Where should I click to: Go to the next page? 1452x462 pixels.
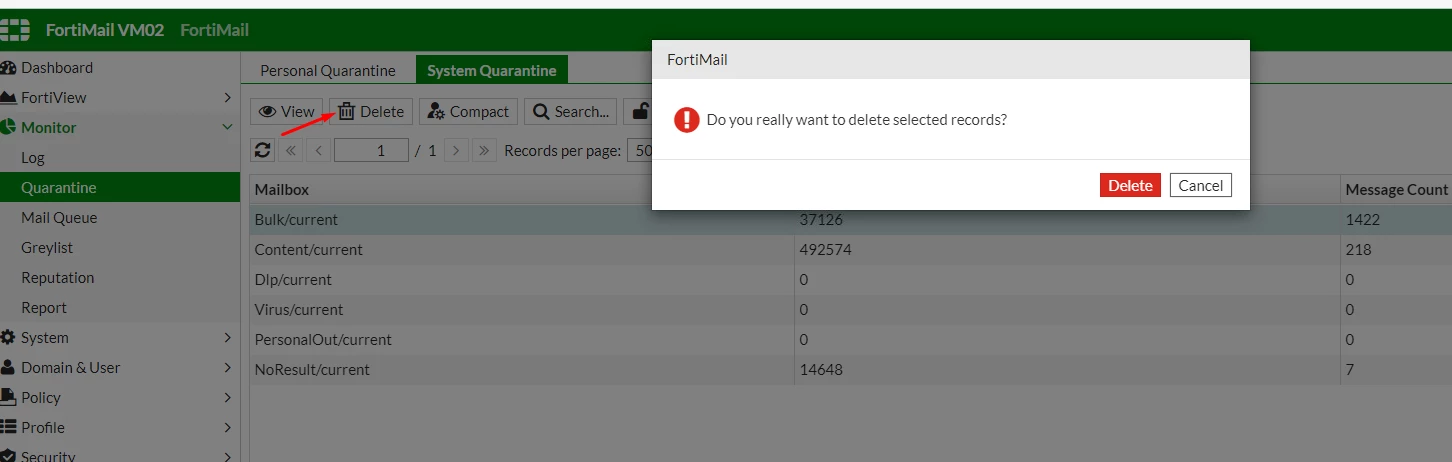456,151
